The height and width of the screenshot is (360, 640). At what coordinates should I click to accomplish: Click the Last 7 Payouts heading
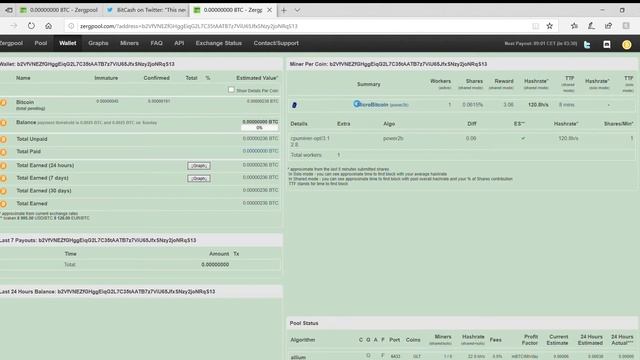click(98, 240)
